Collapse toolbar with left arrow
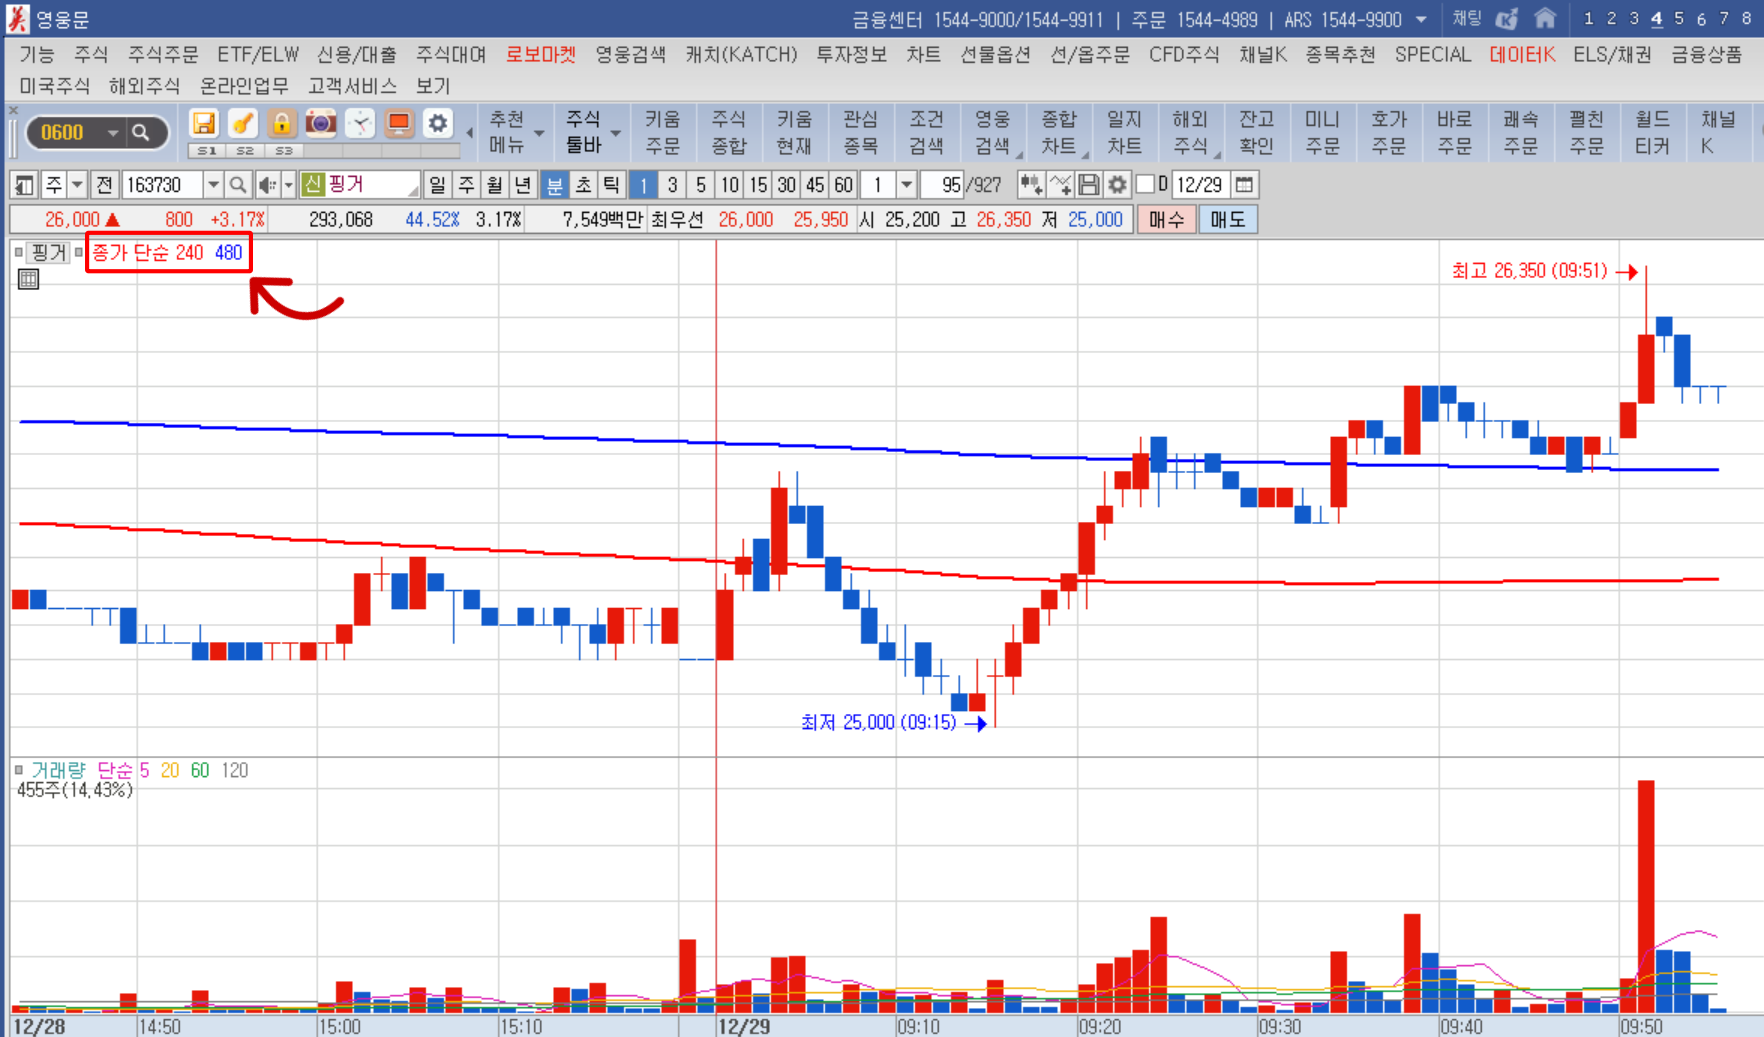Image resolution: width=1764 pixels, height=1037 pixels. 470,133
